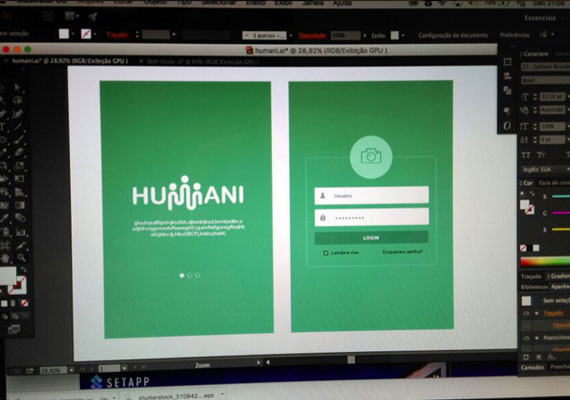The width and height of the screenshot is (570, 400).
Task: Open the 3 pontos stroke profile dropdown
Action: 268,36
